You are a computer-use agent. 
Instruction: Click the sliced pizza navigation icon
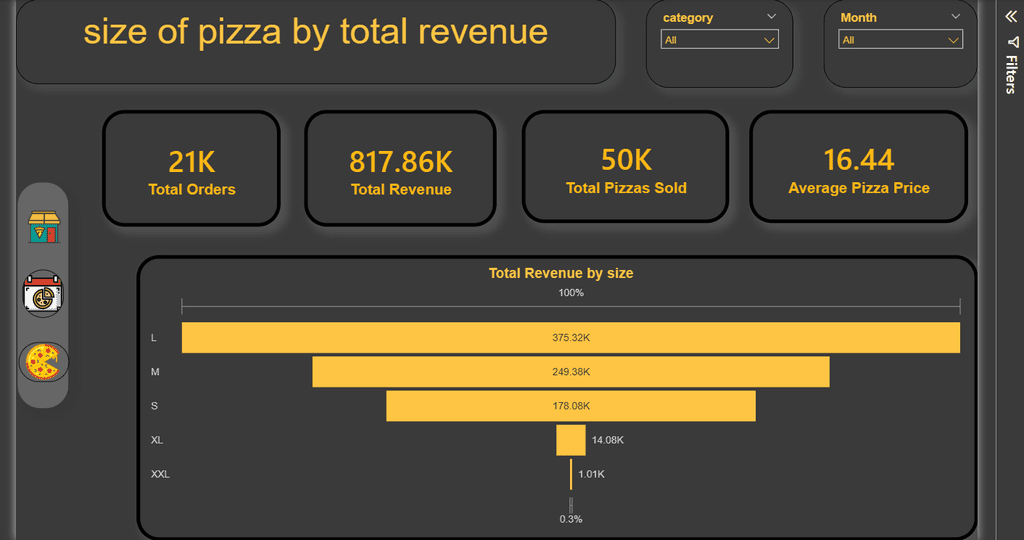click(x=44, y=361)
